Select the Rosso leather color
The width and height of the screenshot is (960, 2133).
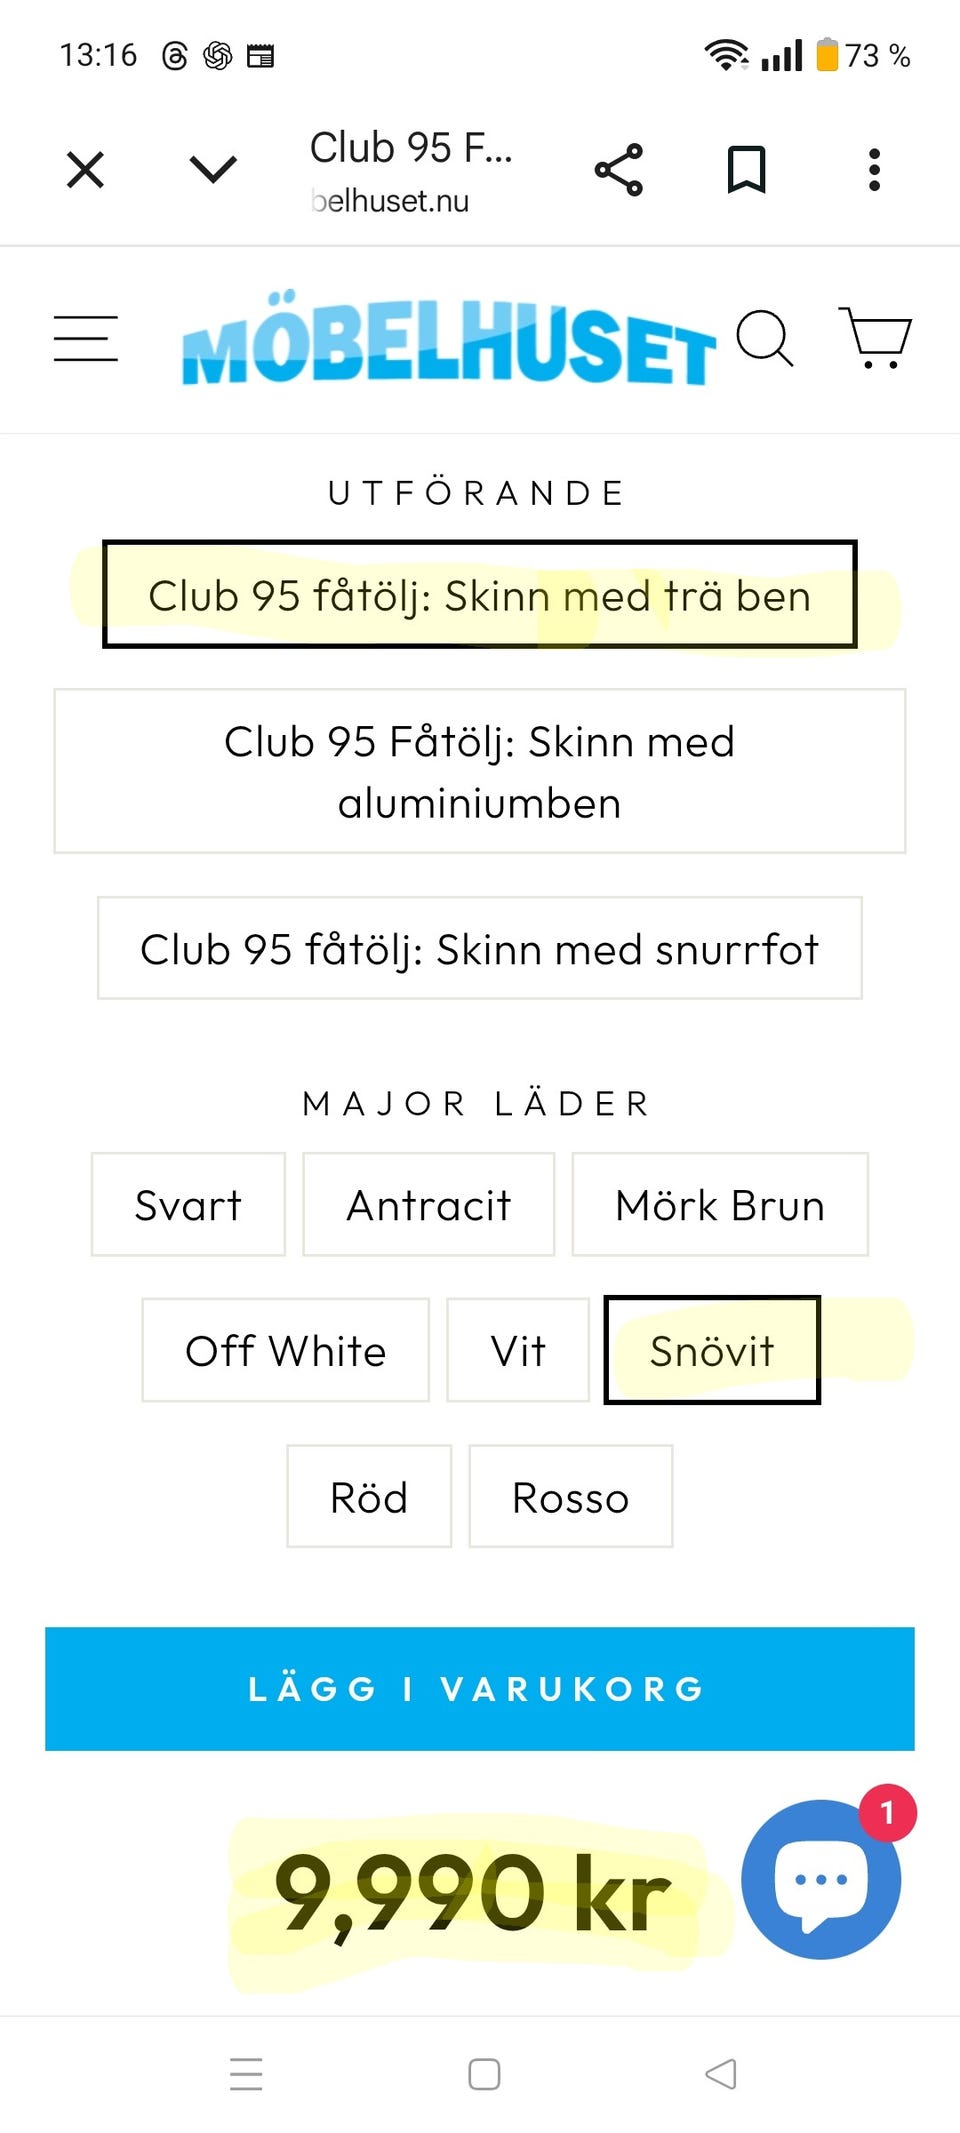tap(570, 1497)
